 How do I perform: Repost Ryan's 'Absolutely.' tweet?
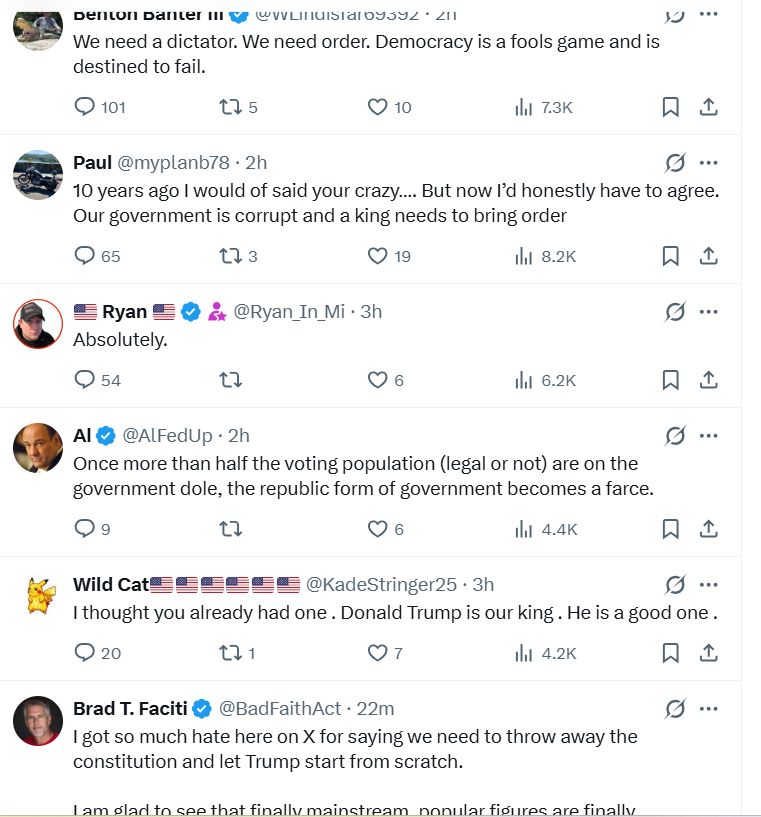(231, 380)
